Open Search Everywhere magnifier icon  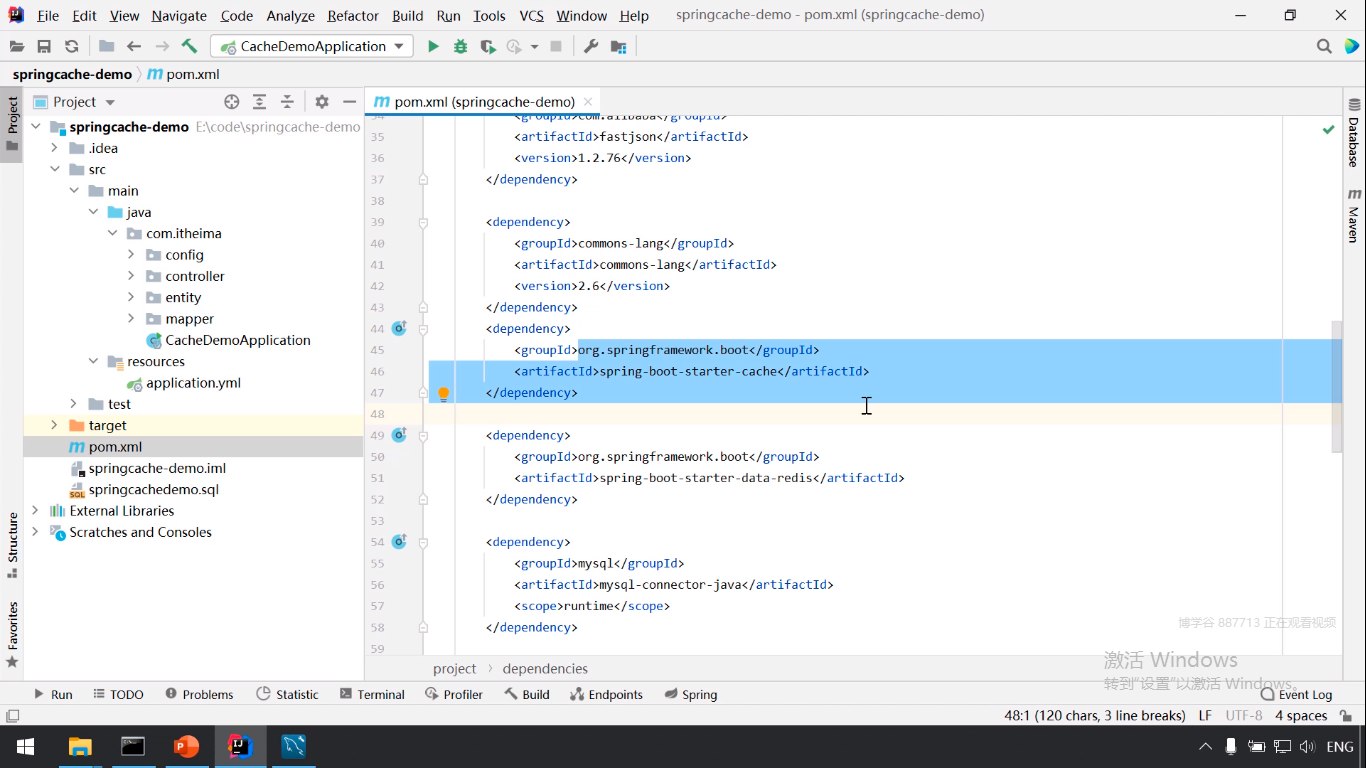point(1324,46)
